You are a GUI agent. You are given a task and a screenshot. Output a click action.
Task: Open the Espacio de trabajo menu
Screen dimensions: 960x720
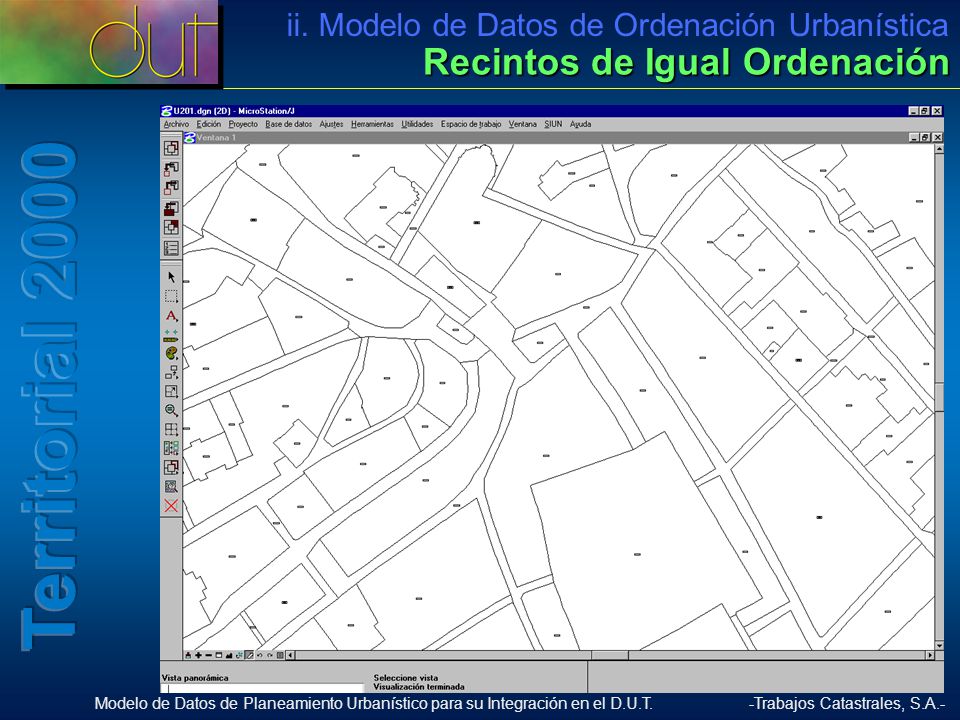tap(471, 124)
